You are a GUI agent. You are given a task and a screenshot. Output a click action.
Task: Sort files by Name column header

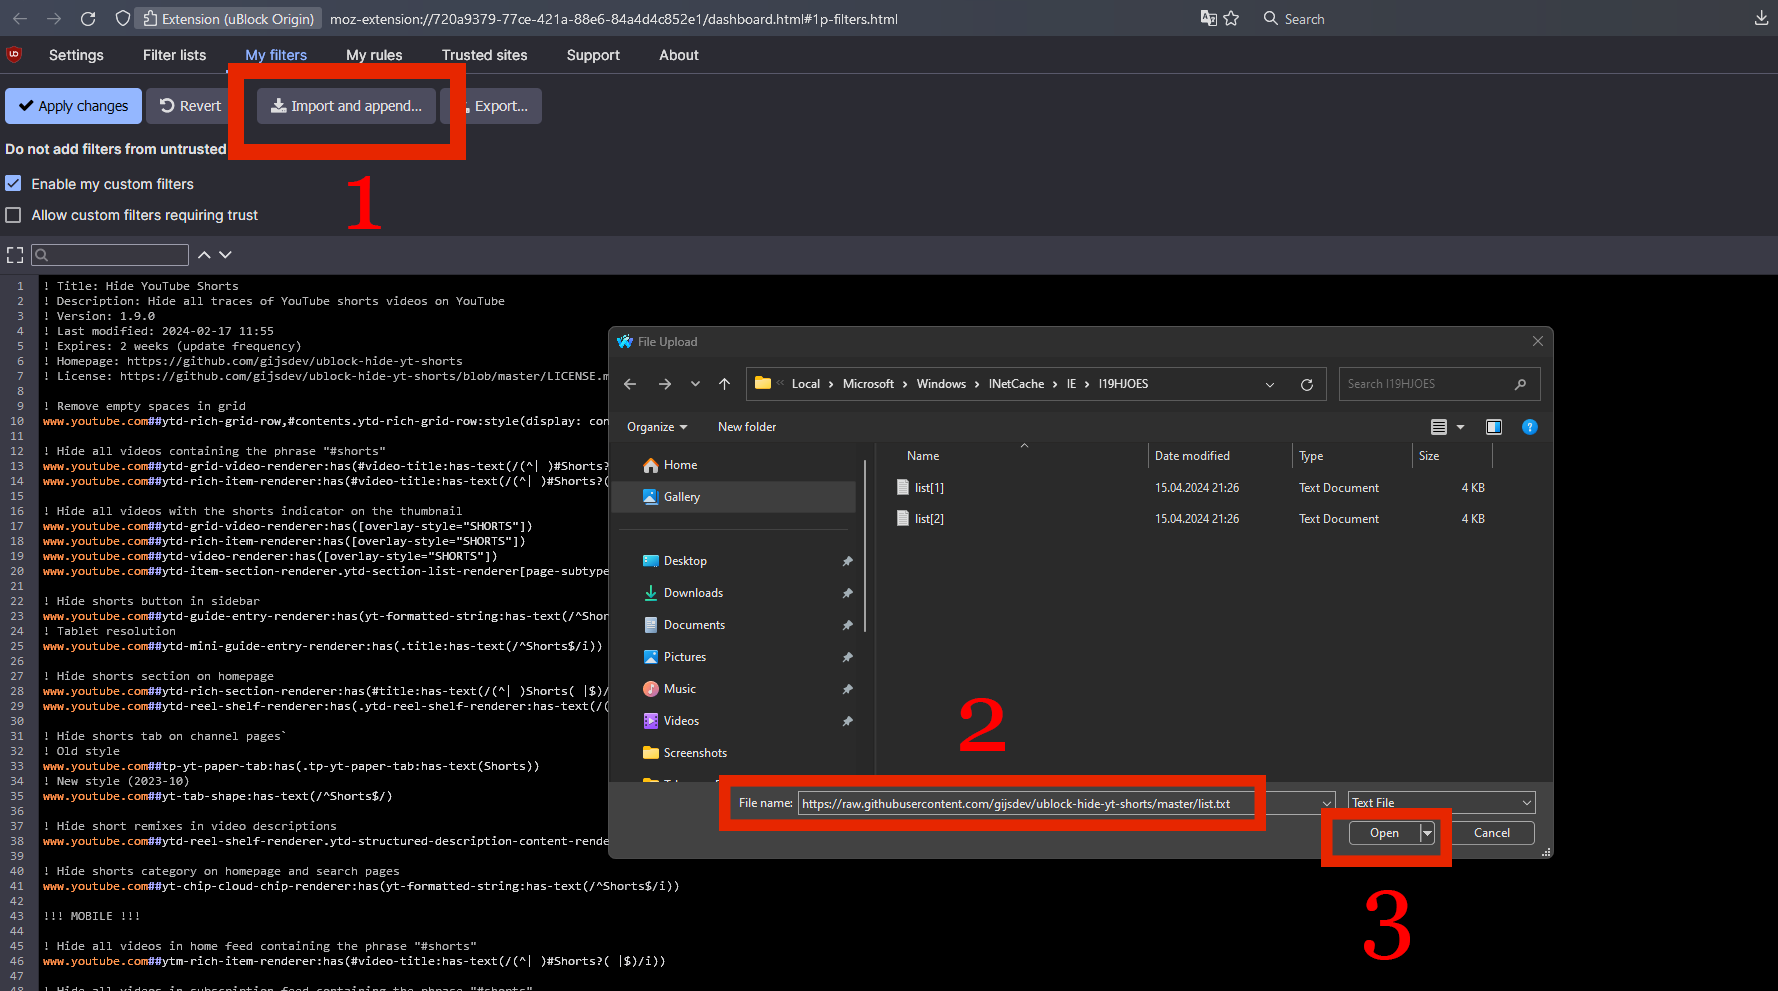[923, 456]
